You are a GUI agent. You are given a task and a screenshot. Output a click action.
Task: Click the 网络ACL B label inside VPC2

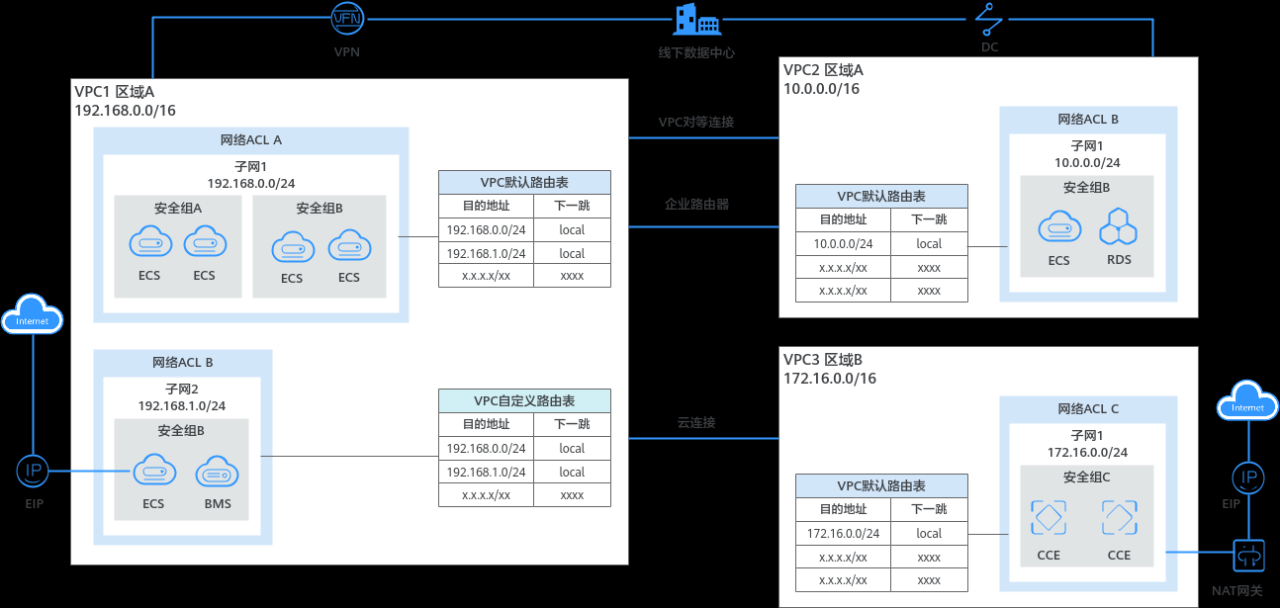pyautogui.click(x=1089, y=119)
